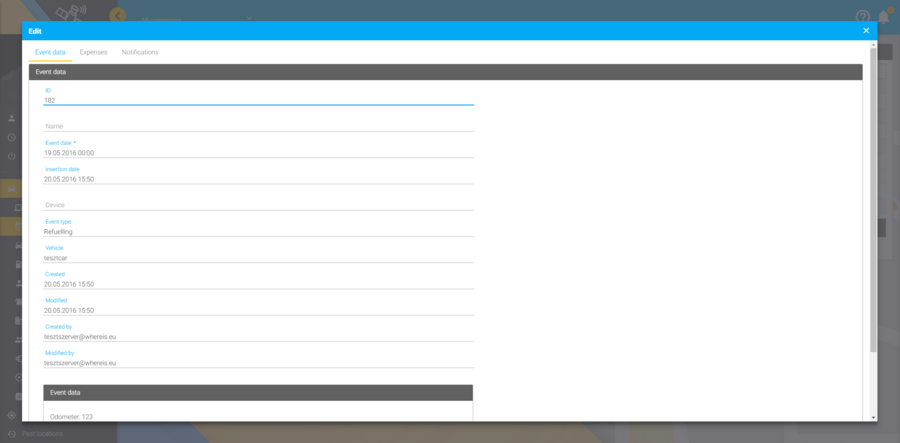
Task: Expand the All companies dropdown arrow
Action: tap(249, 18)
